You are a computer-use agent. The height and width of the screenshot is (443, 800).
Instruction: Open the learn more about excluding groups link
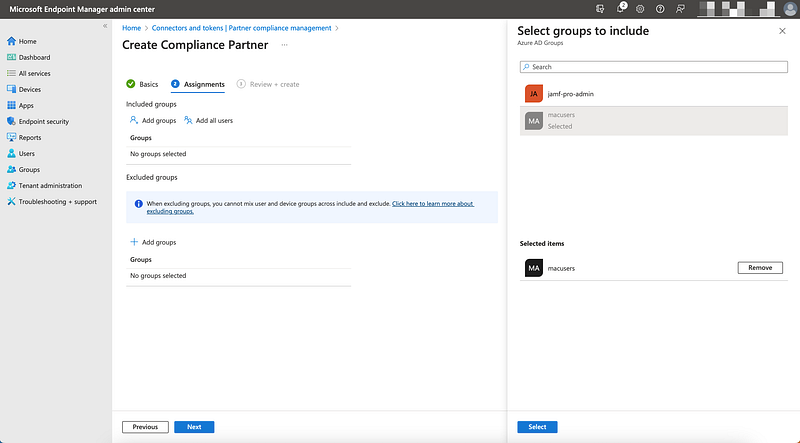coord(310,207)
